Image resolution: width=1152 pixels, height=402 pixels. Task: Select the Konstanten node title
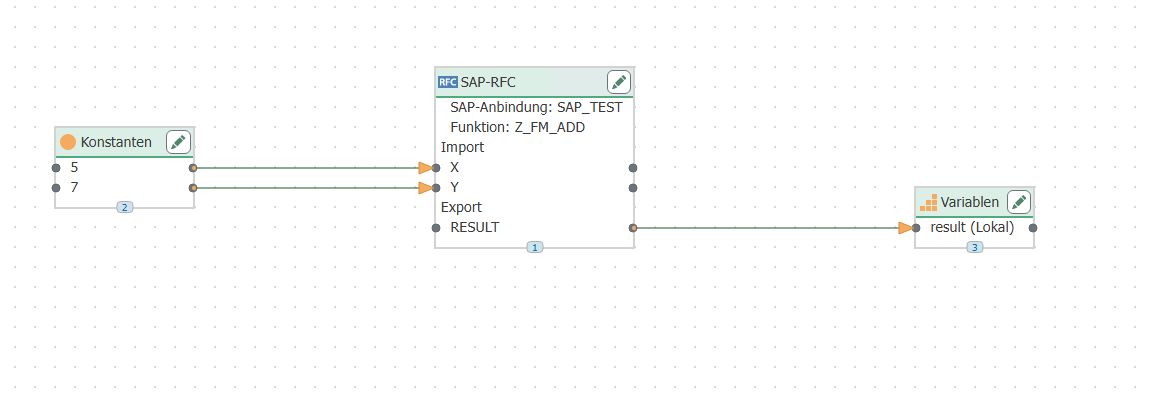point(116,142)
